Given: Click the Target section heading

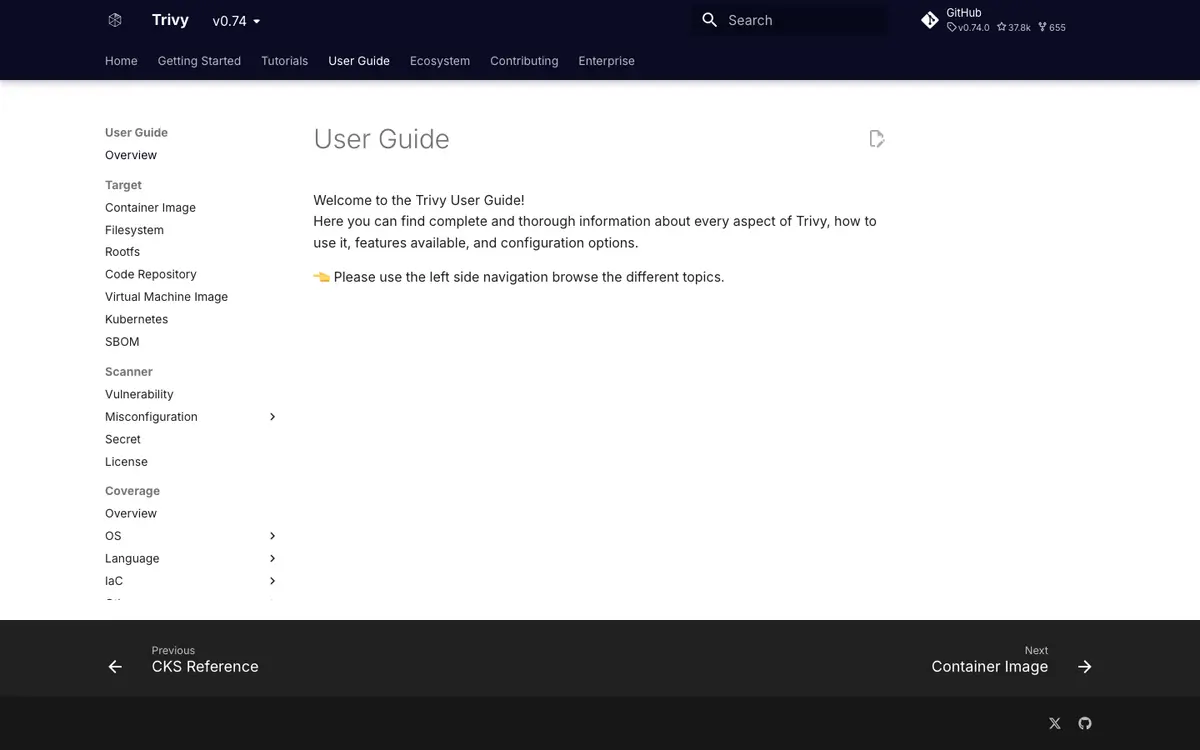Looking at the screenshot, I should coord(123,185).
